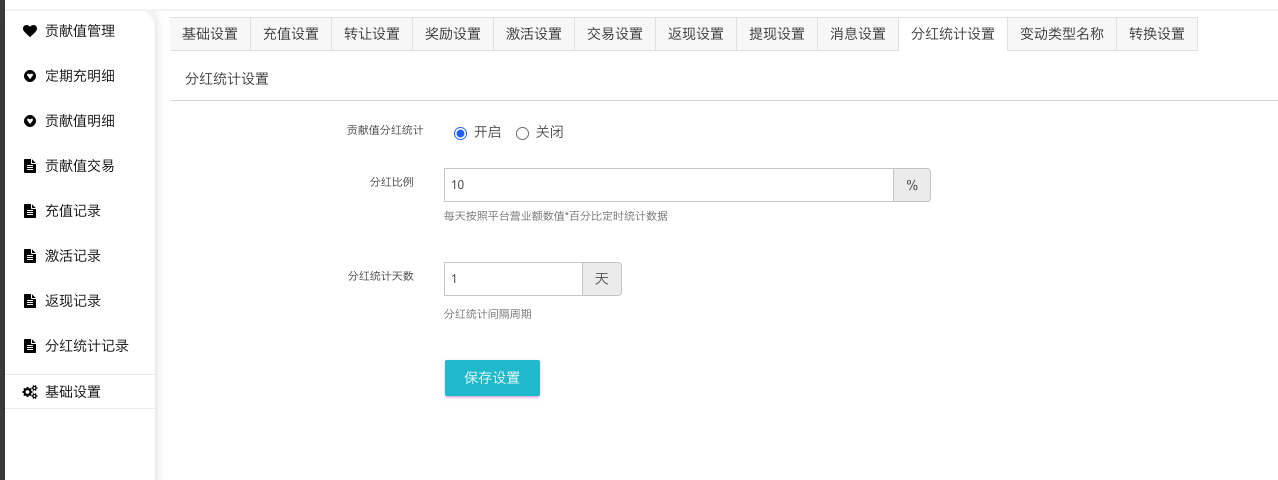Click the shield icon next to 贡献值明细
This screenshot has height=480, width=1278.
[30, 121]
